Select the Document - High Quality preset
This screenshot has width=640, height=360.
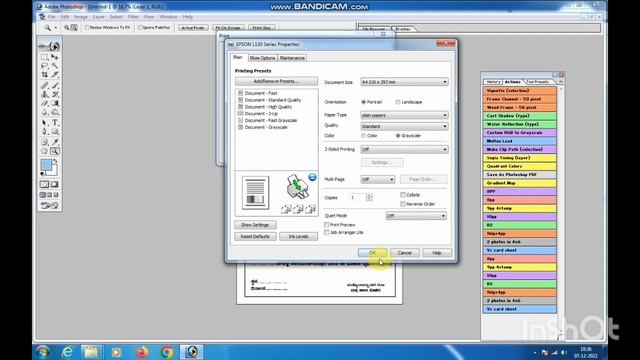tap(268, 107)
